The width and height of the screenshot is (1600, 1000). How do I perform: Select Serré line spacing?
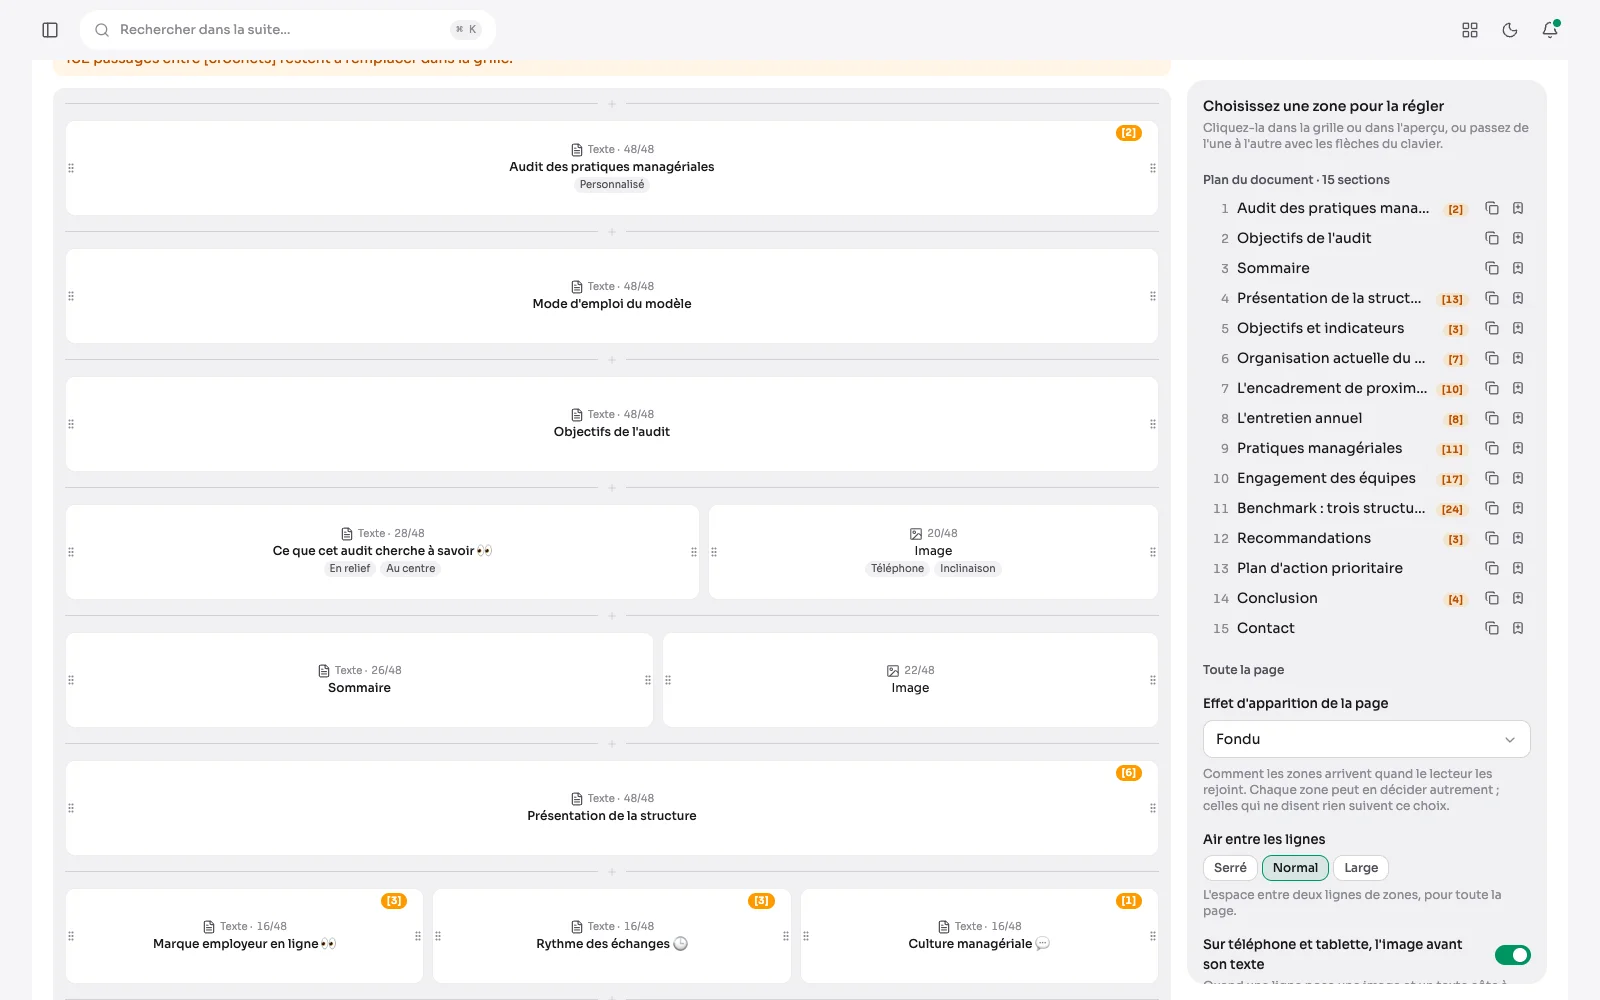point(1230,868)
